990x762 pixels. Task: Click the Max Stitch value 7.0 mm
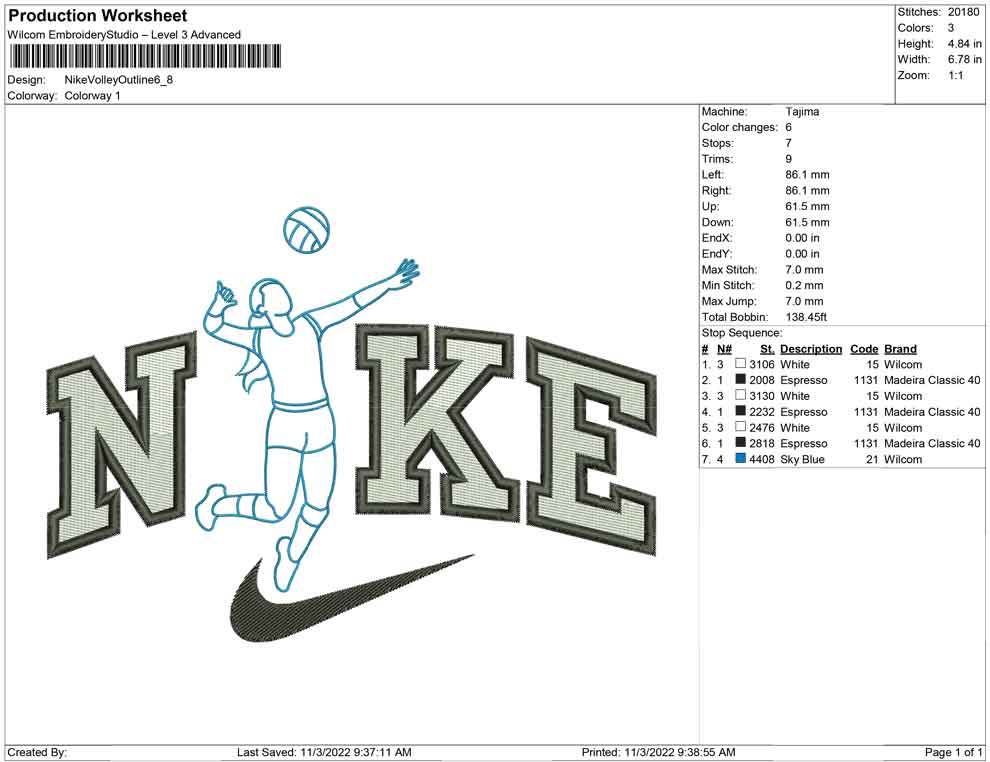[804, 270]
